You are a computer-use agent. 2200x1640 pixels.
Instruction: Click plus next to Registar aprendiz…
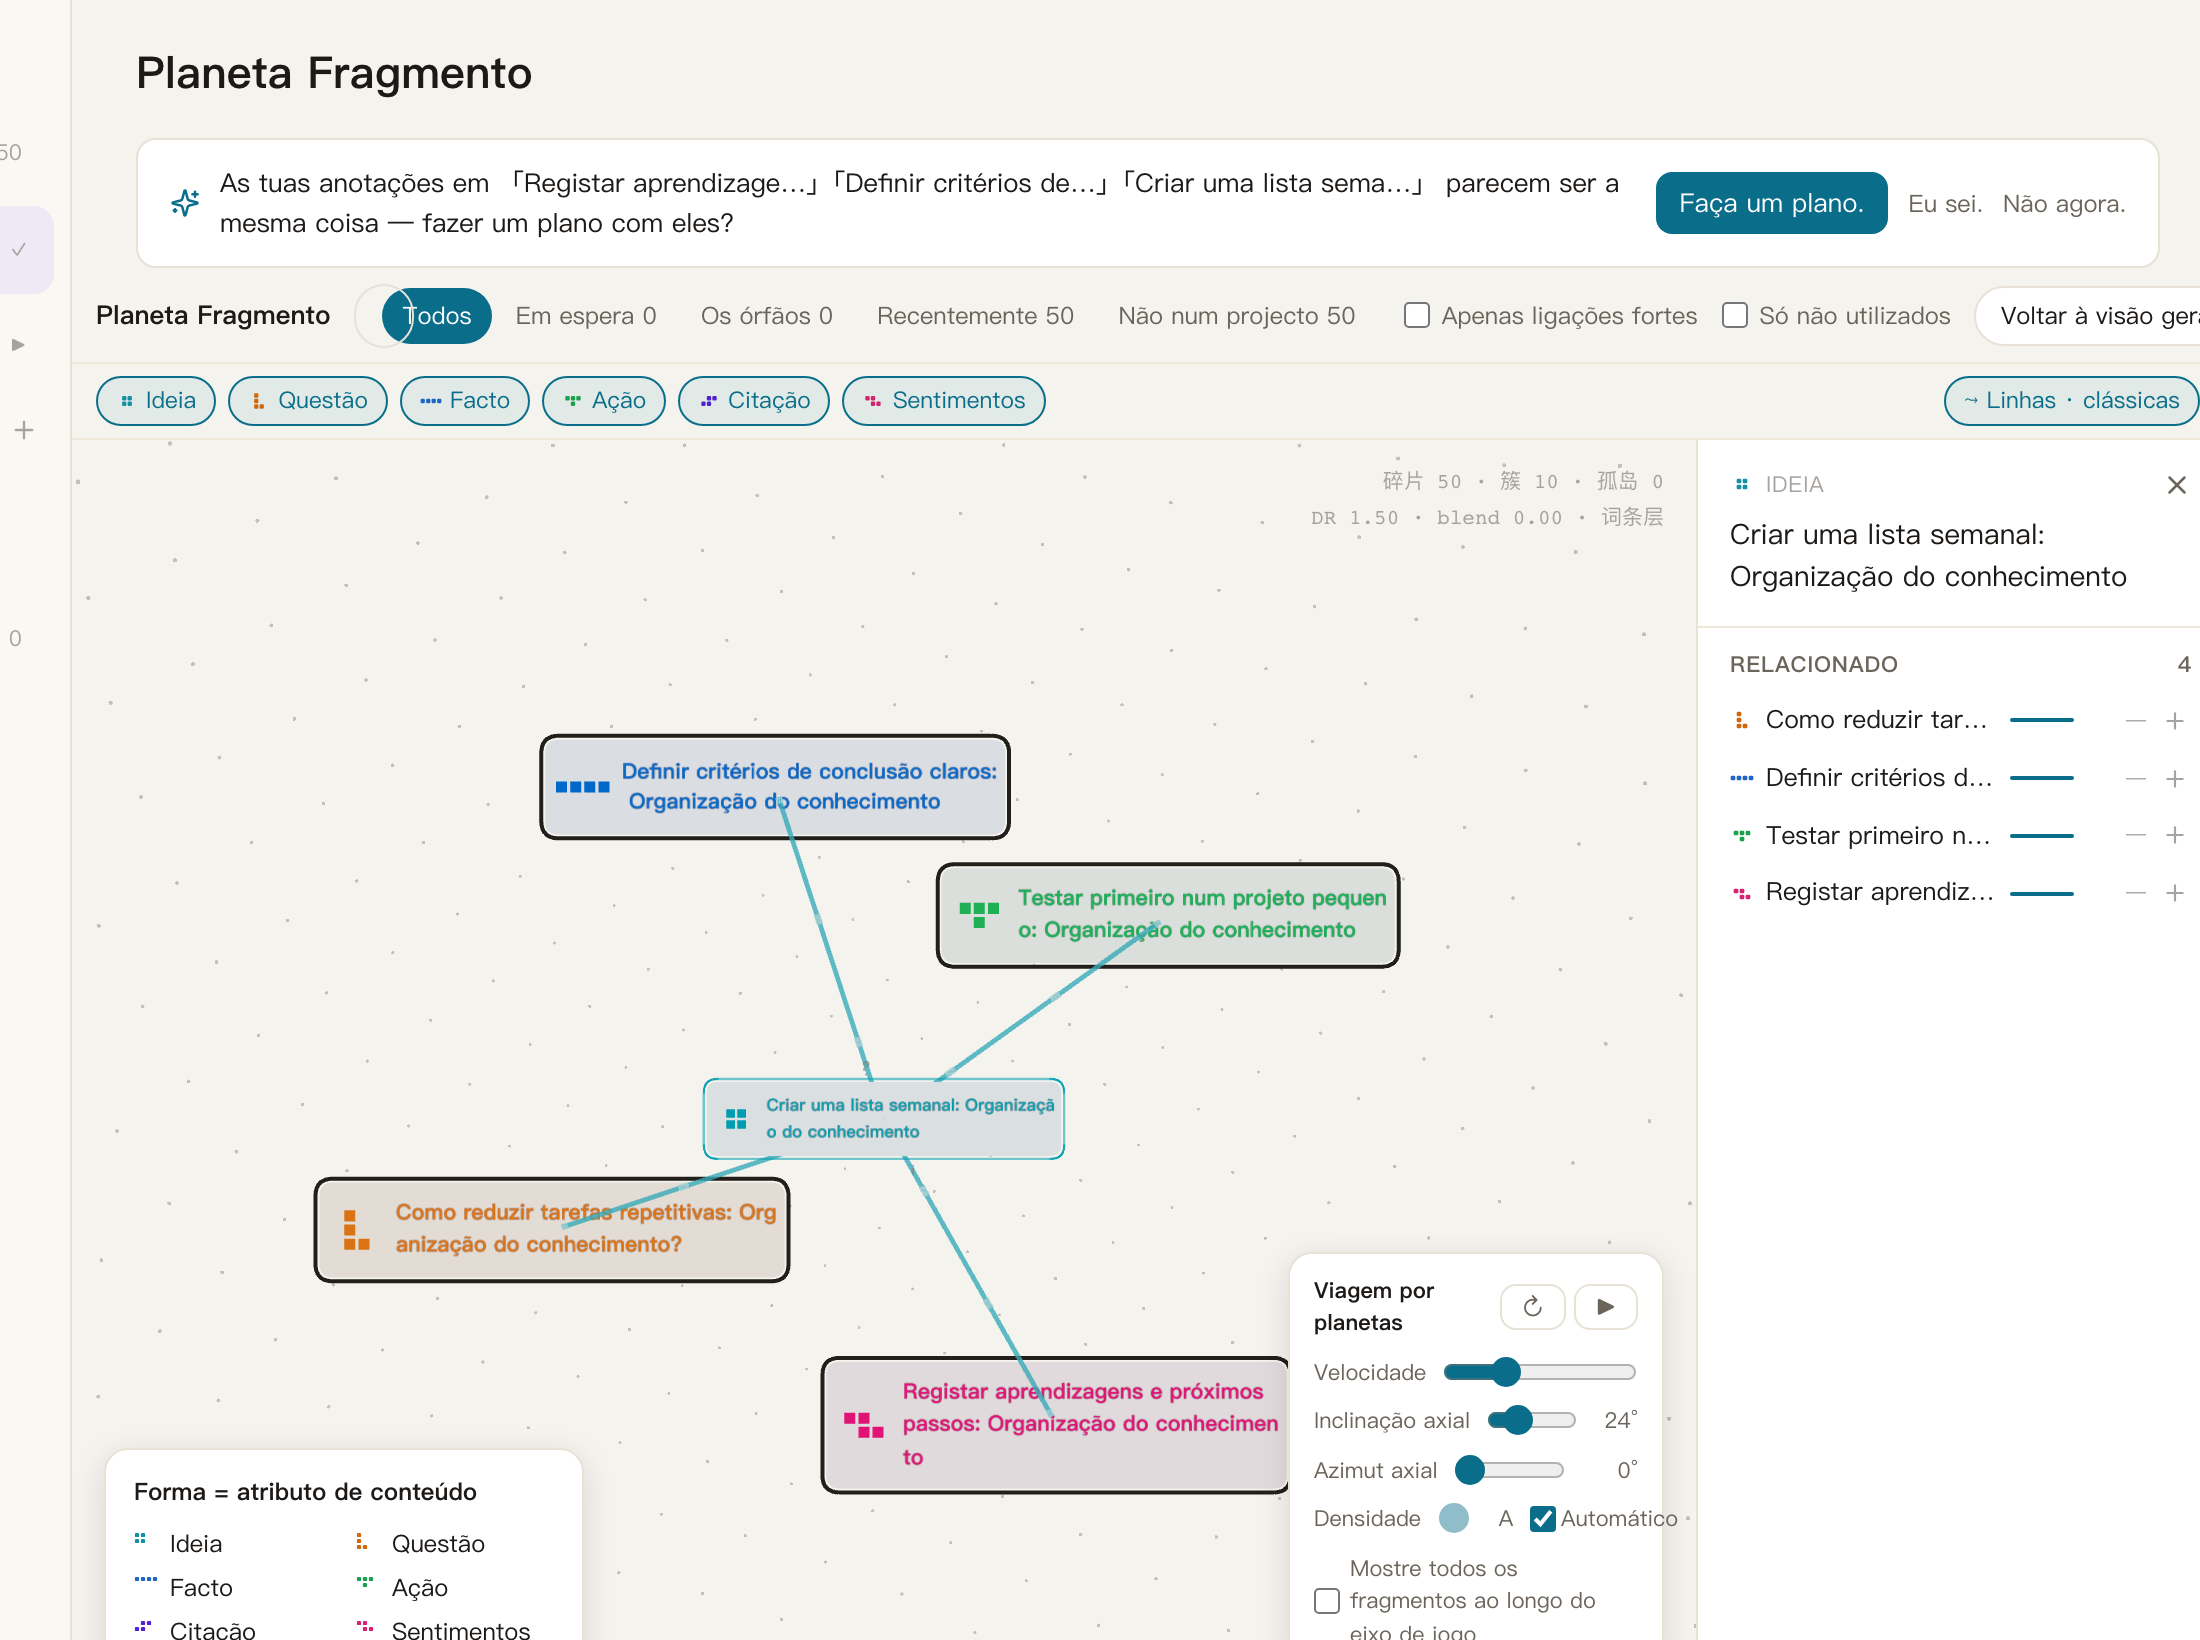tap(2174, 892)
